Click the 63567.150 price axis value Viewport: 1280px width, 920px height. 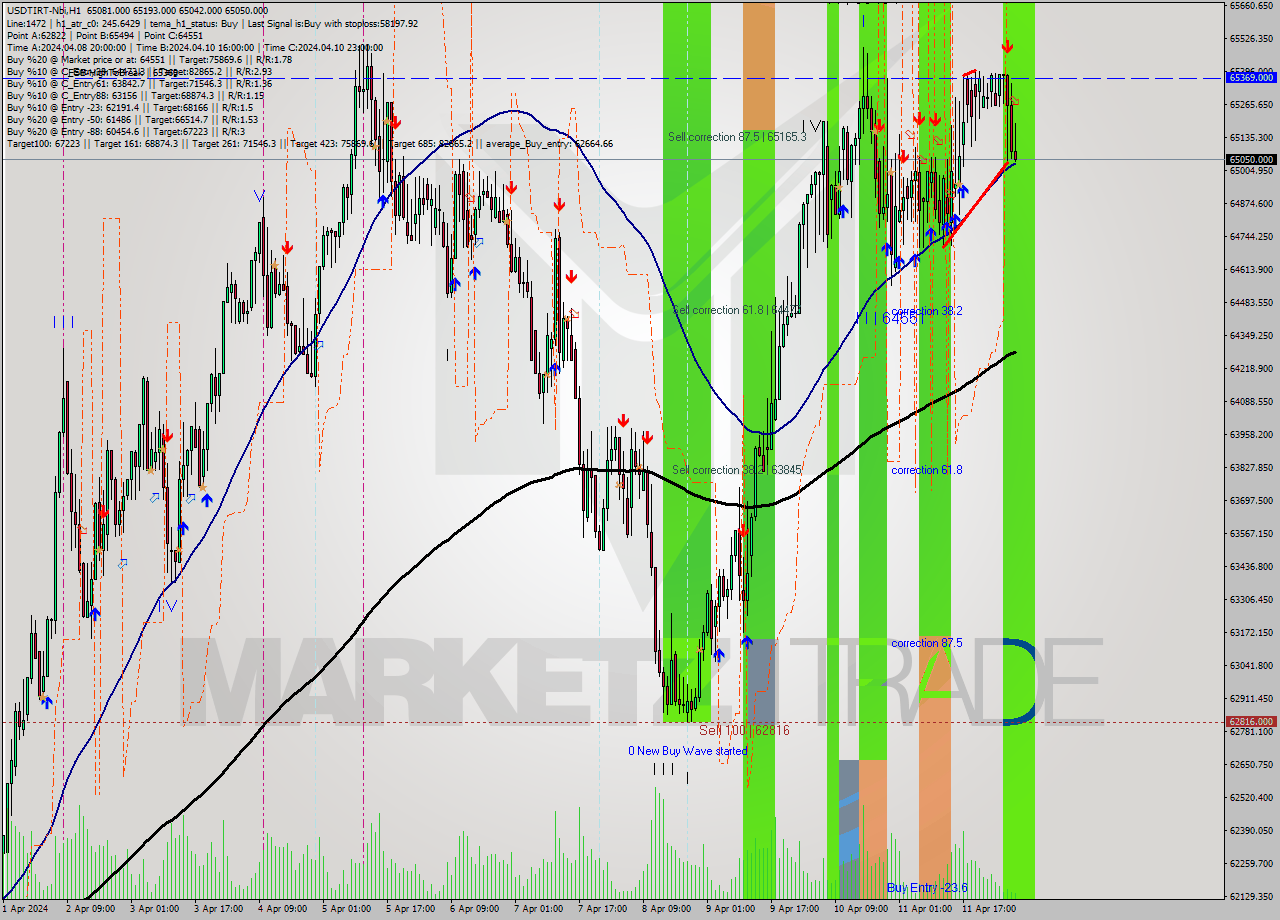point(1251,533)
